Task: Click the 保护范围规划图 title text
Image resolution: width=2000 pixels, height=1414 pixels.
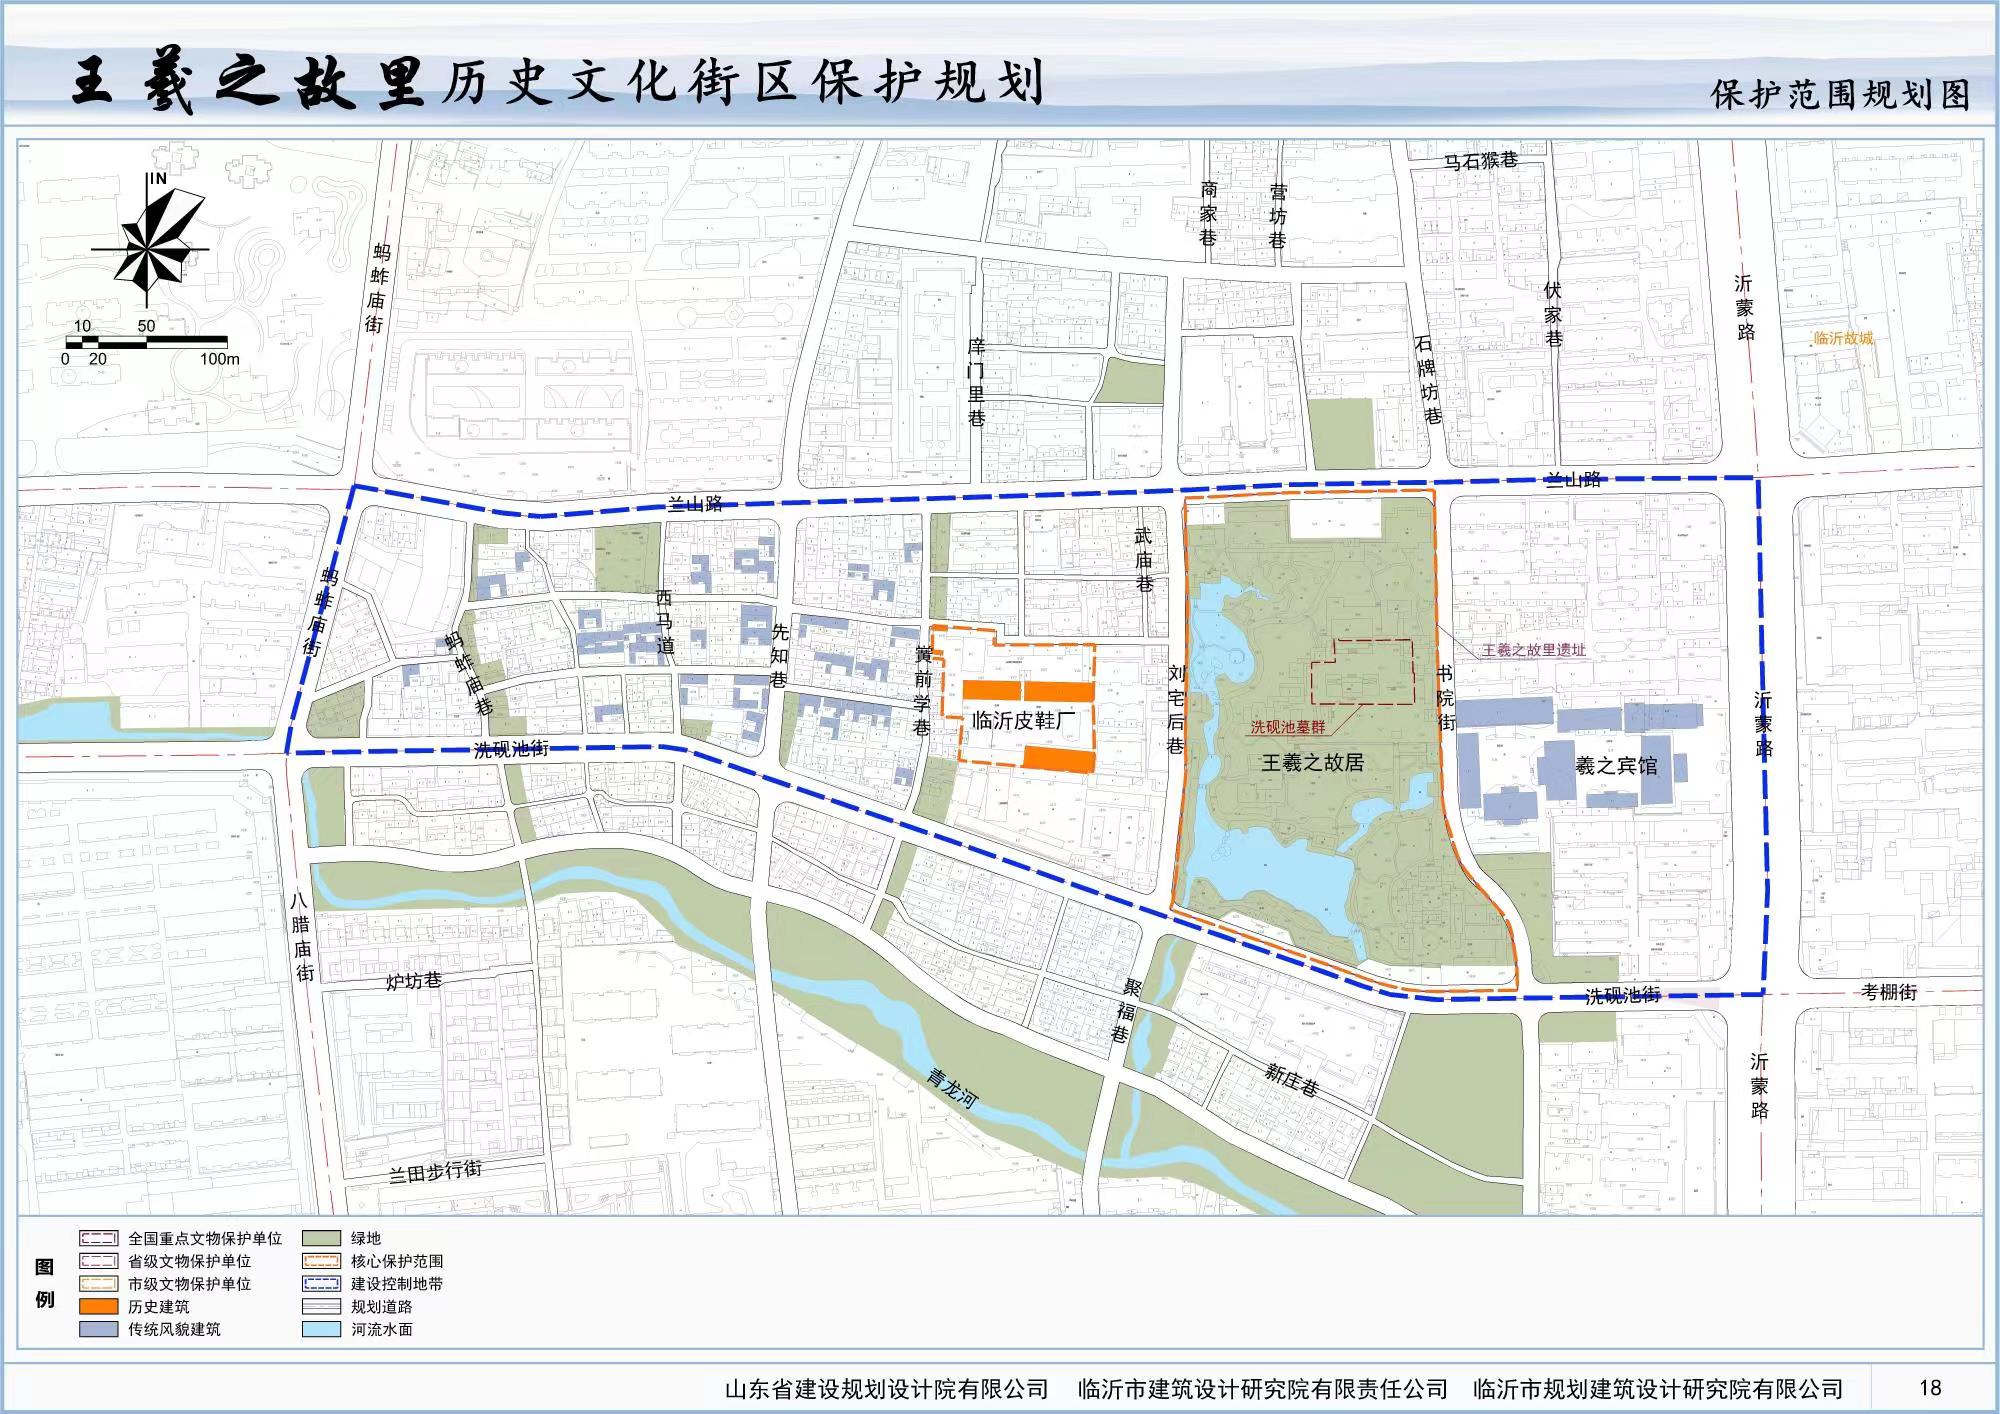Action: pyautogui.click(x=1840, y=95)
